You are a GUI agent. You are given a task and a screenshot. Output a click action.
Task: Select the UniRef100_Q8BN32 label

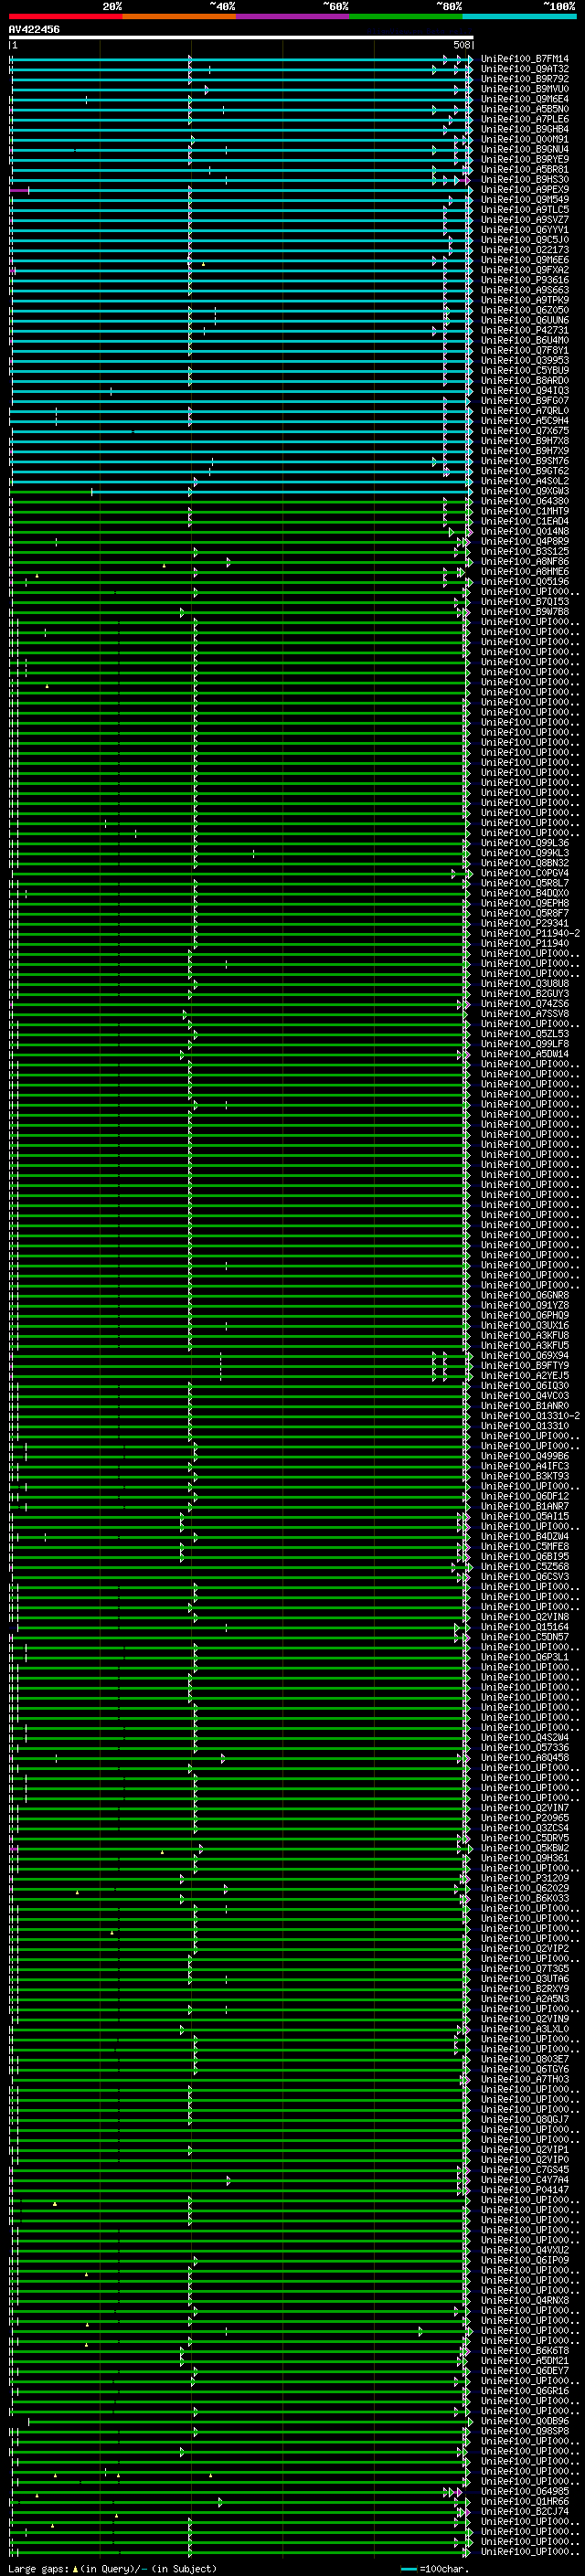(x=524, y=863)
